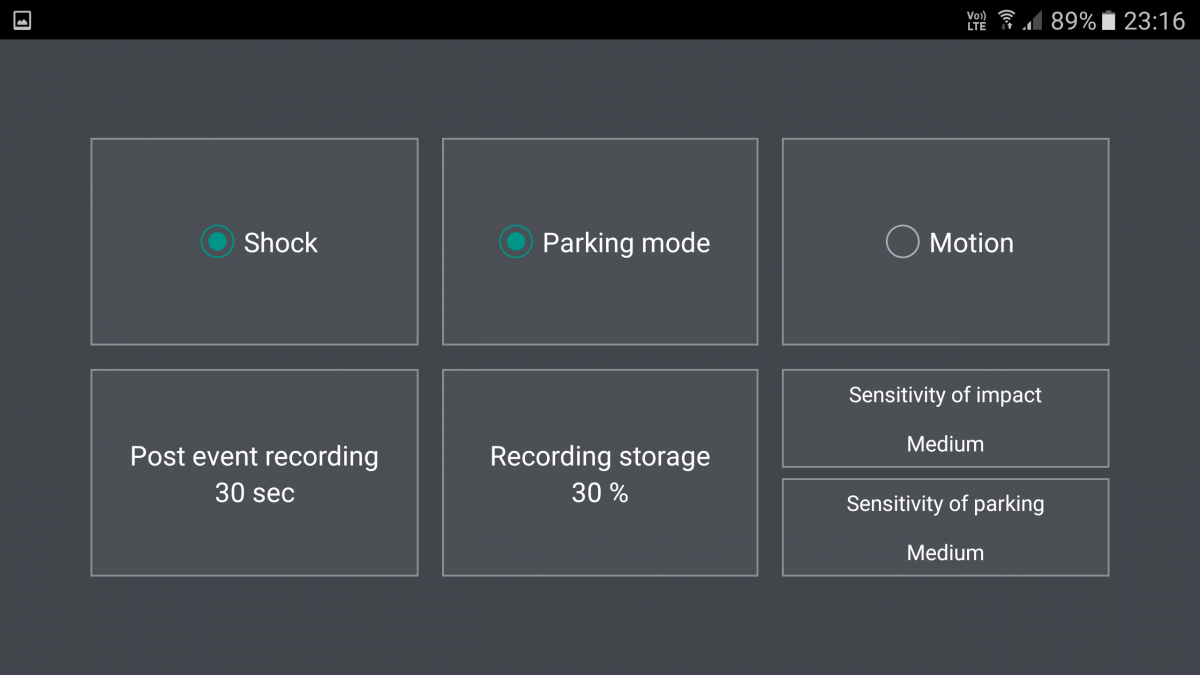
Task: Tap the picture notification icon in status bar
Action: (22, 20)
